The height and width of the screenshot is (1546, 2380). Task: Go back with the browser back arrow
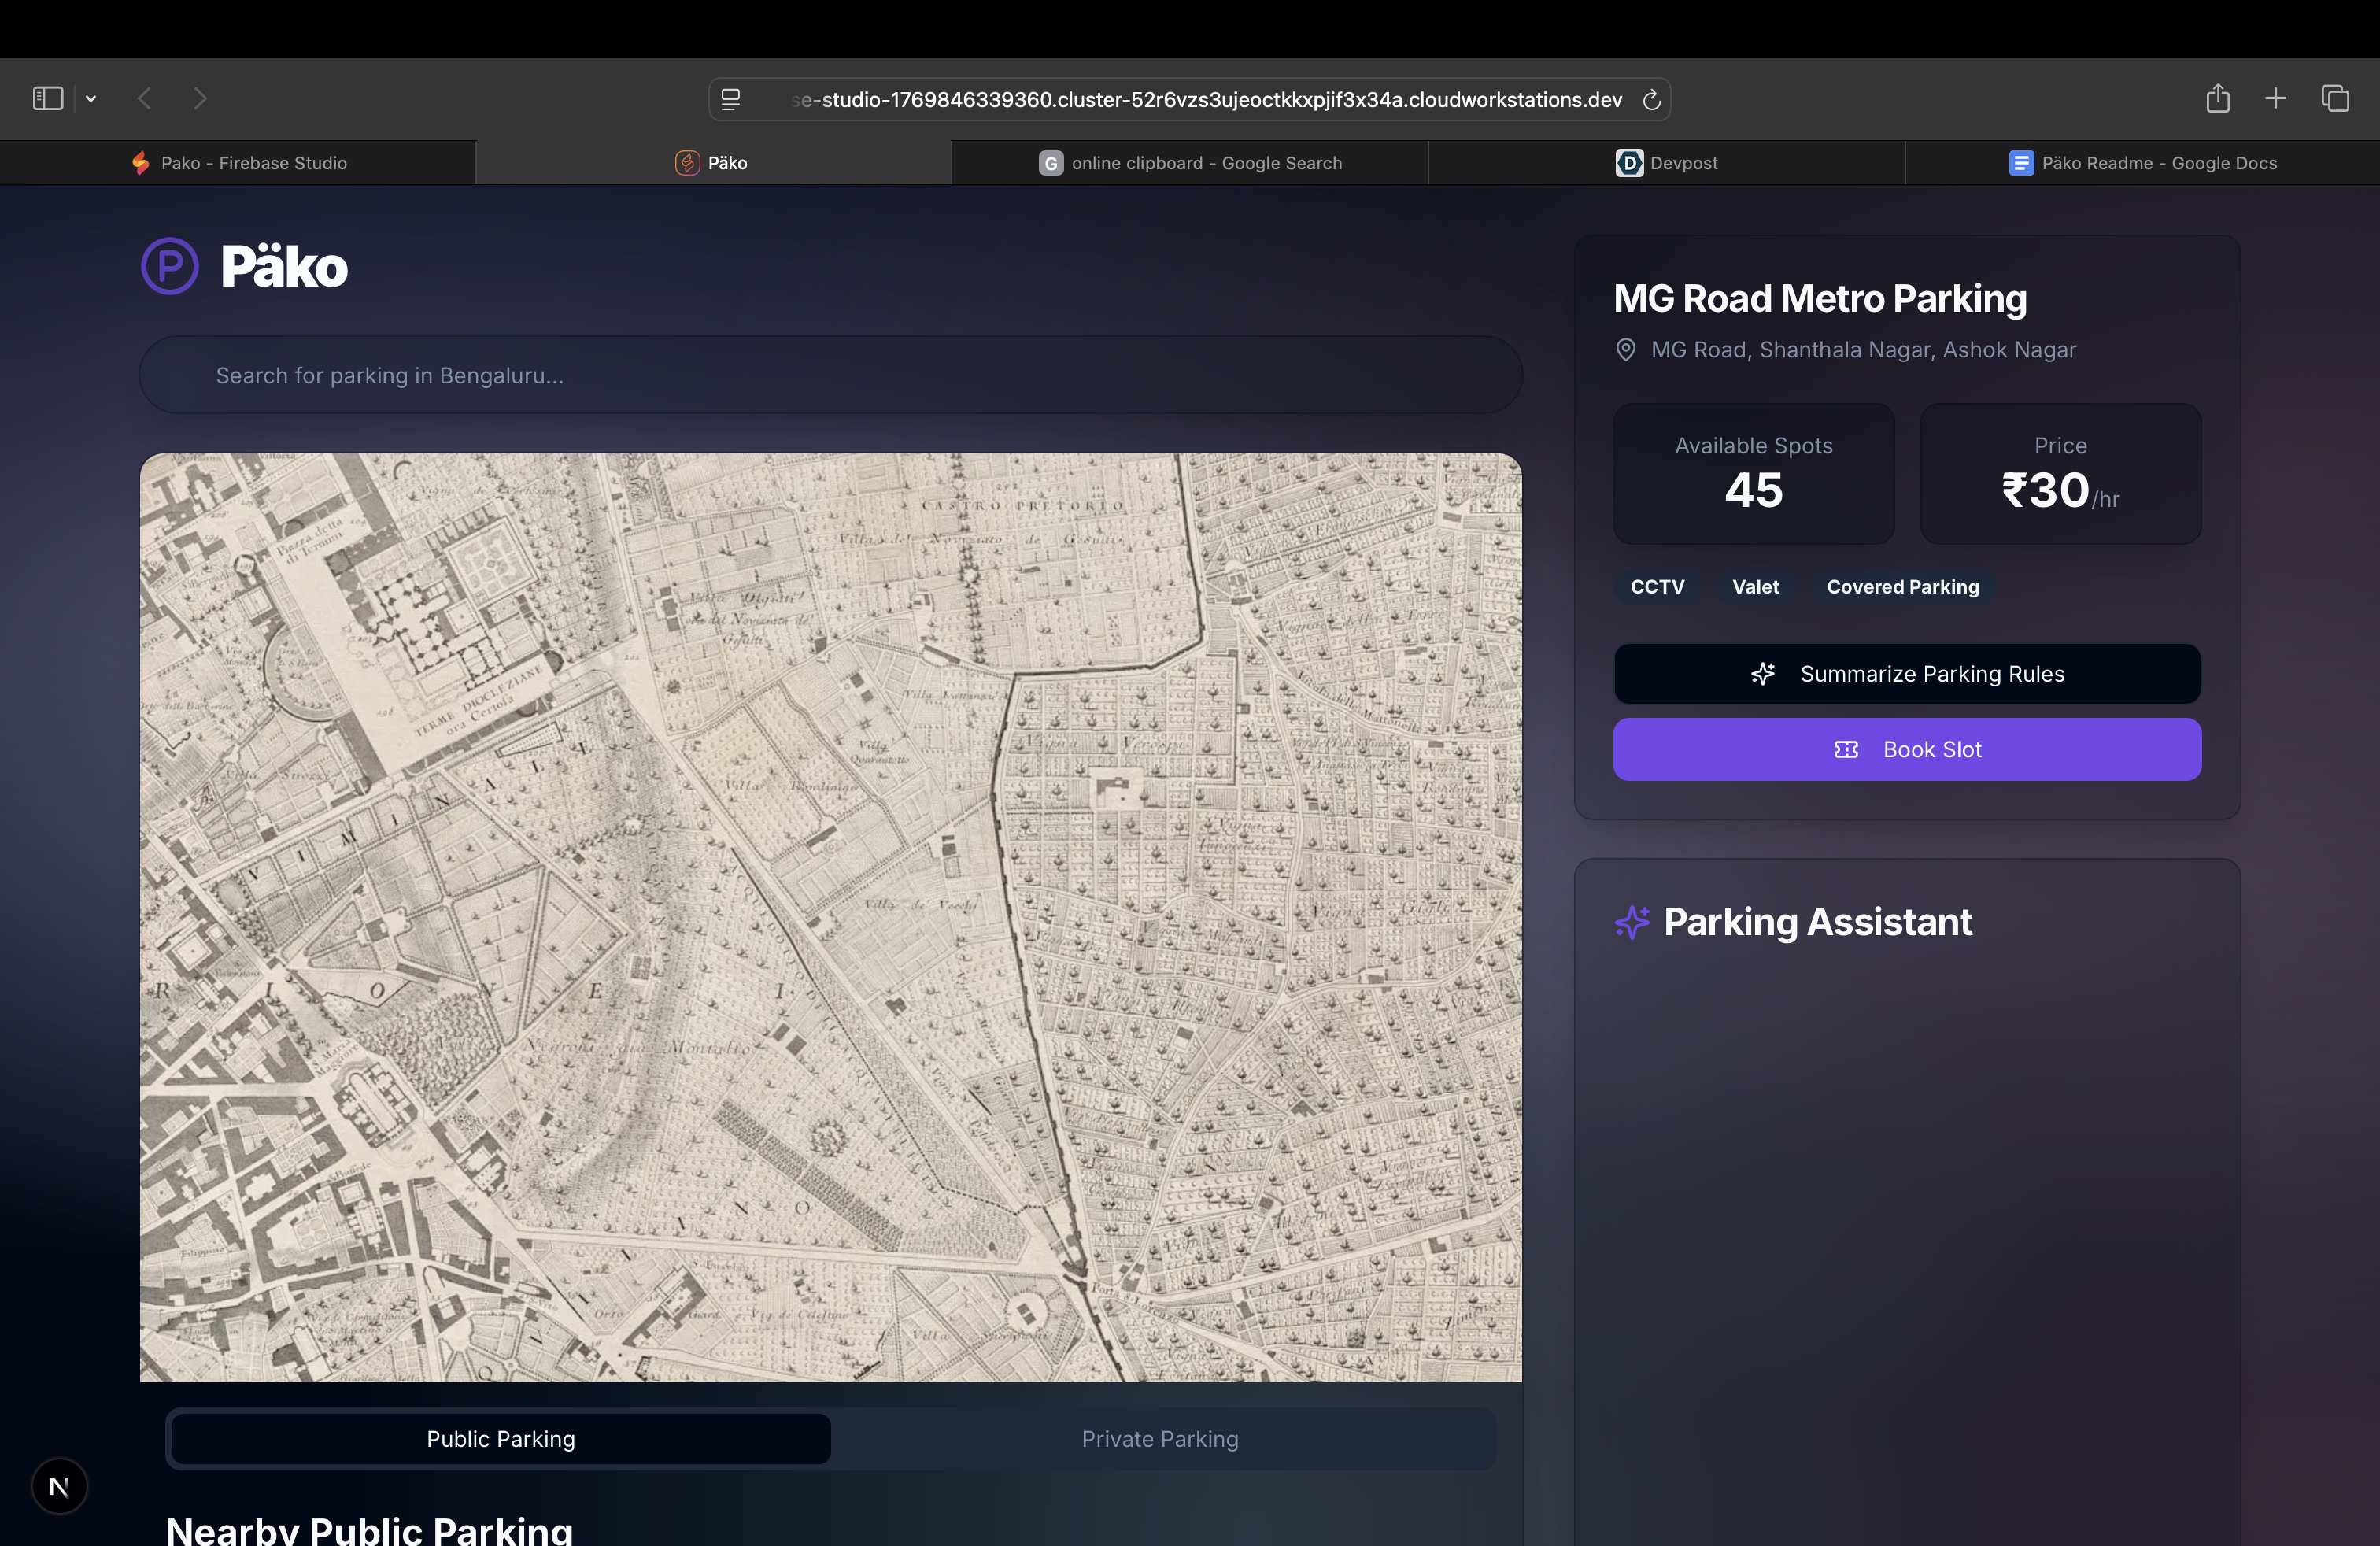click(x=145, y=98)
